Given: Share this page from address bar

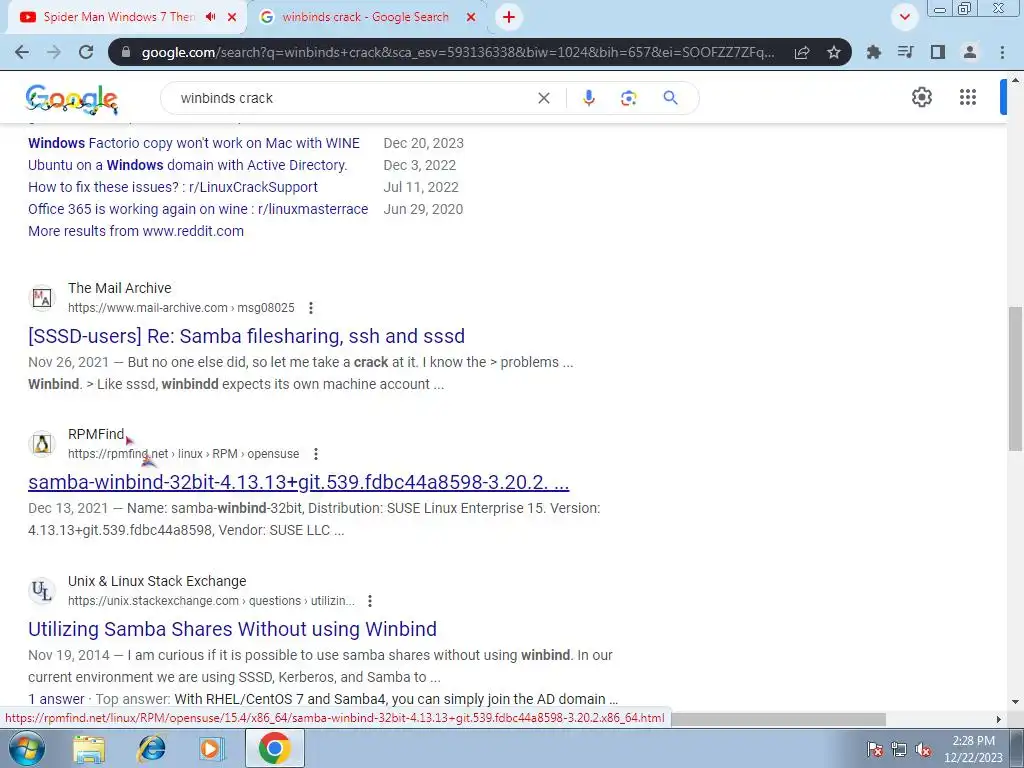Looking at the screenshot, I should (802, 52).
